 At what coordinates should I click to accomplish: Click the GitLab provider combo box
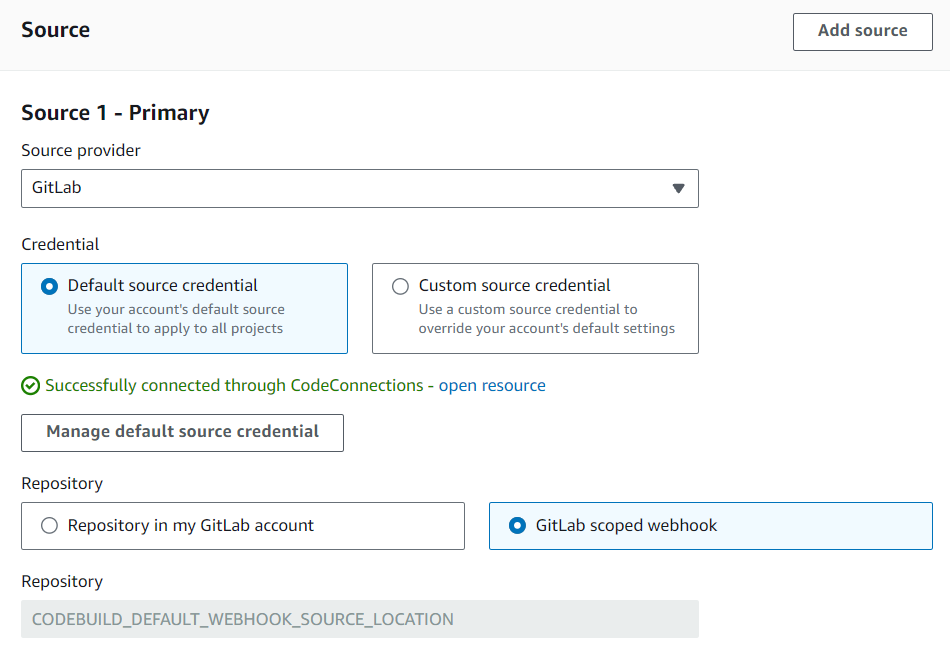pos(360,188)
